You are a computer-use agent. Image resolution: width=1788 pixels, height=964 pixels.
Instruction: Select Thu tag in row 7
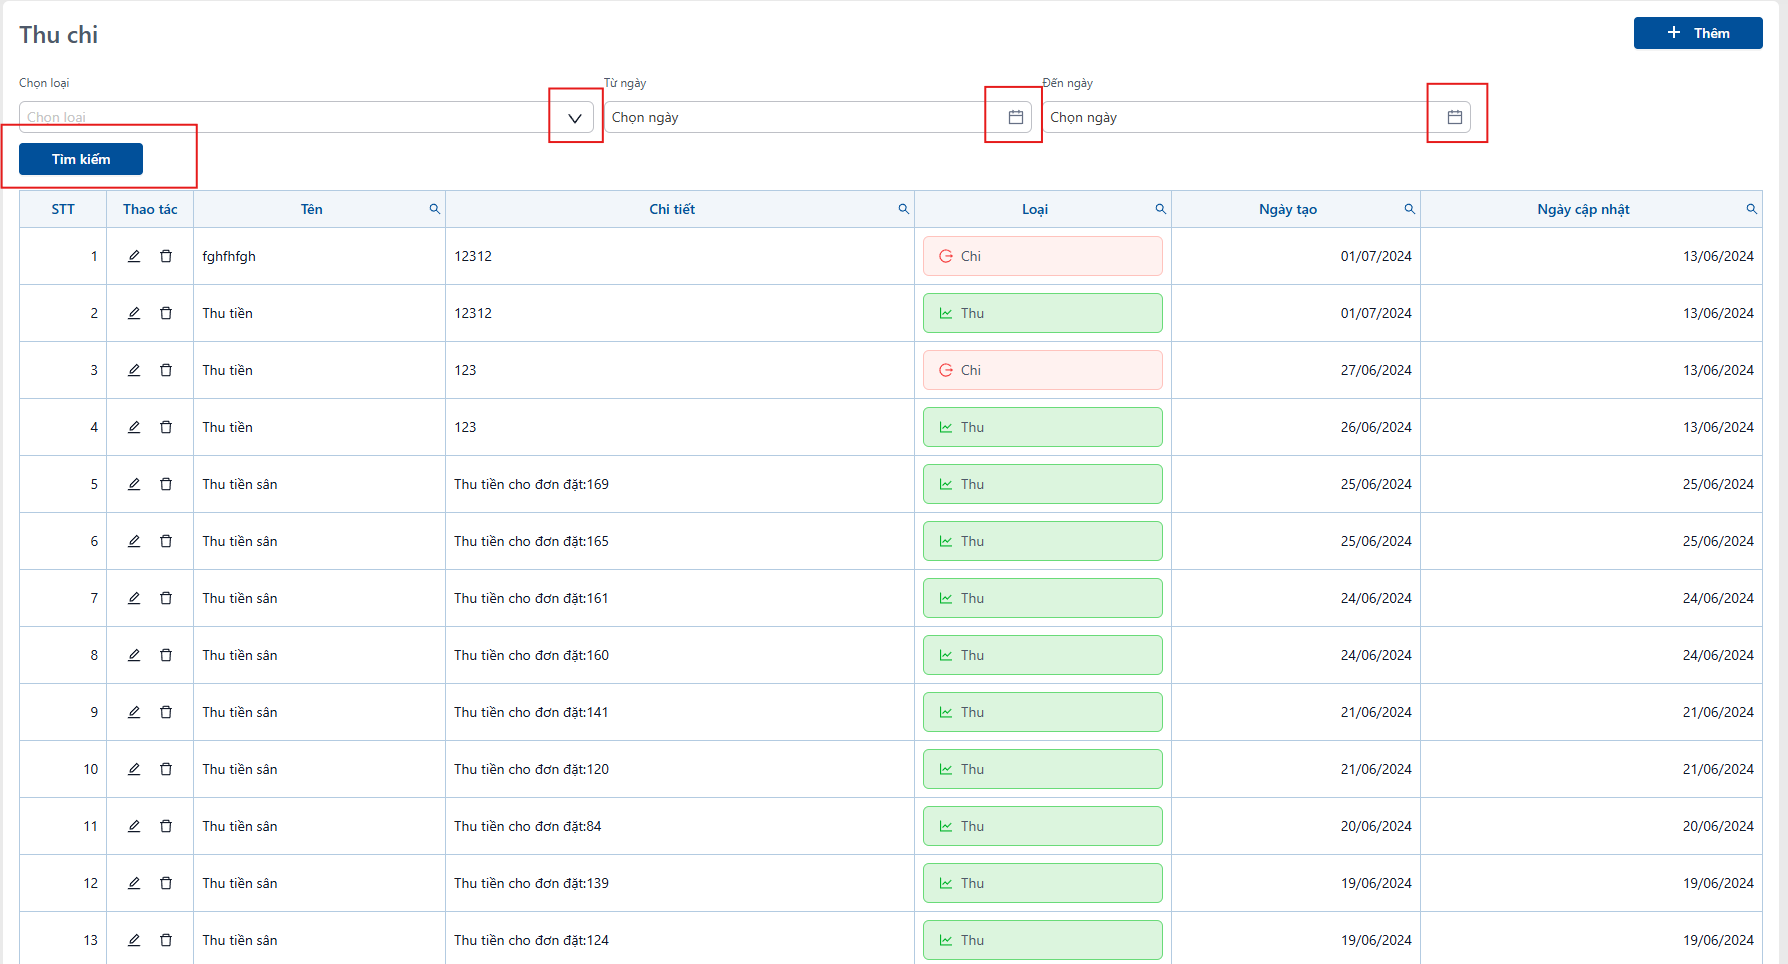click(1043, 598)
